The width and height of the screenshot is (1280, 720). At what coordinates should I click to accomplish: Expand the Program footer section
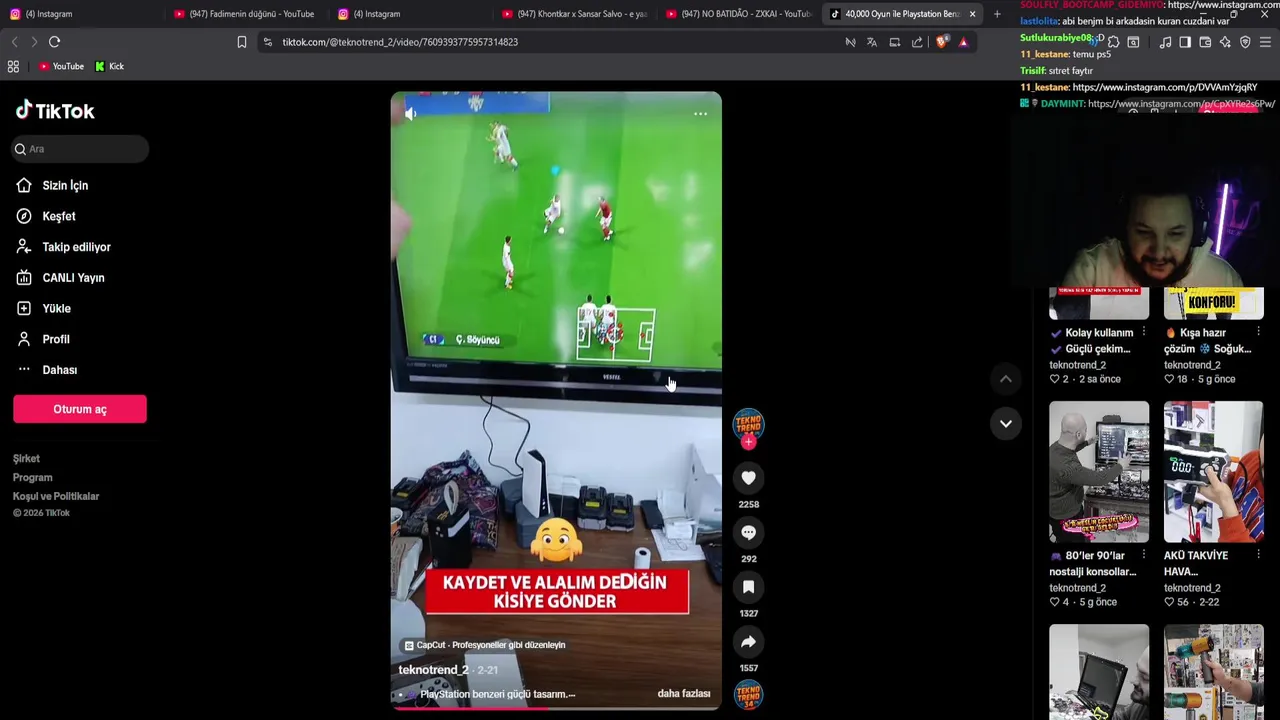32,477
